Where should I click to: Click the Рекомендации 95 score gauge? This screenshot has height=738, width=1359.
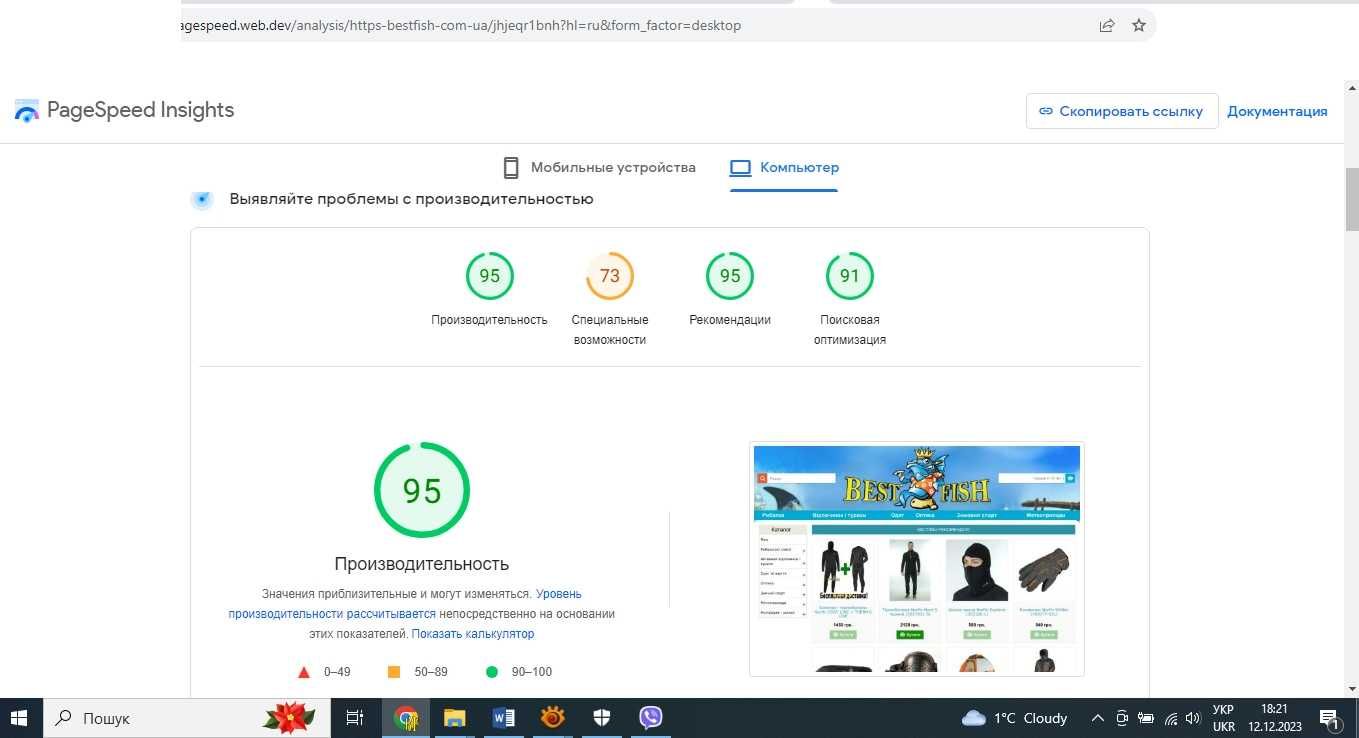pyautogui.click(x=730, y=276)
